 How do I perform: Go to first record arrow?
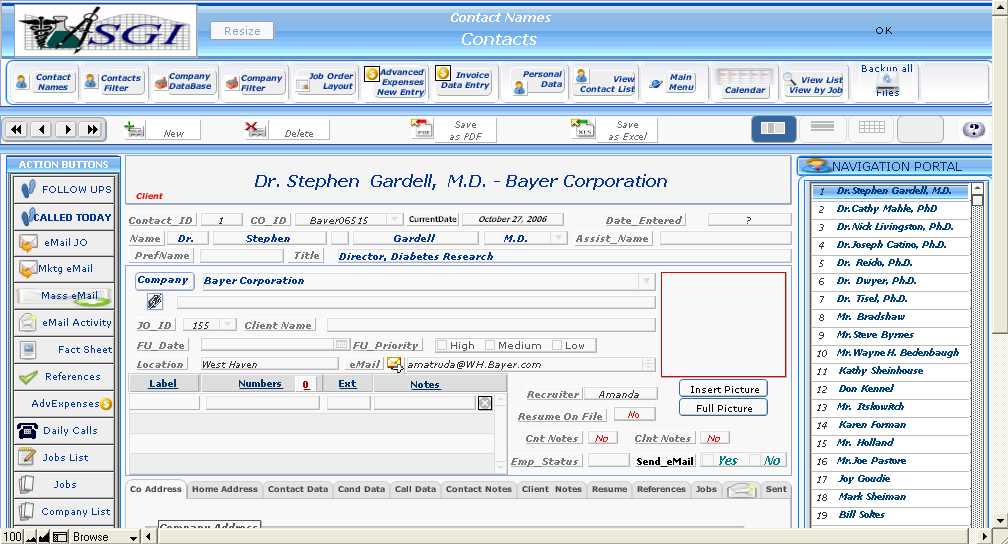16,129
